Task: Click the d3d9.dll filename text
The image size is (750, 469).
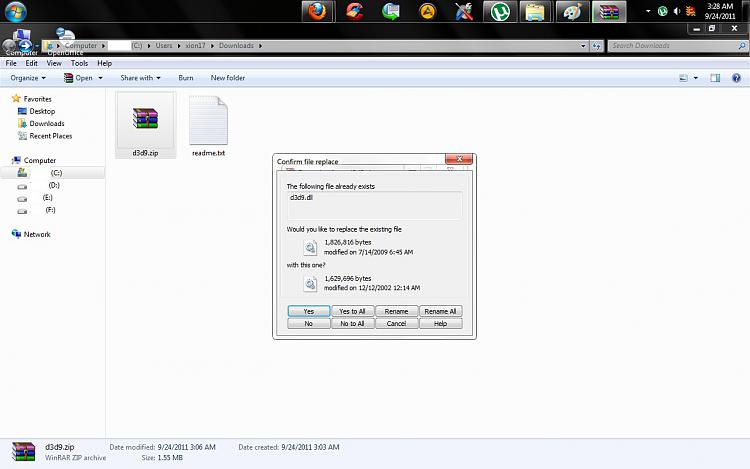Action: point(301,197)
